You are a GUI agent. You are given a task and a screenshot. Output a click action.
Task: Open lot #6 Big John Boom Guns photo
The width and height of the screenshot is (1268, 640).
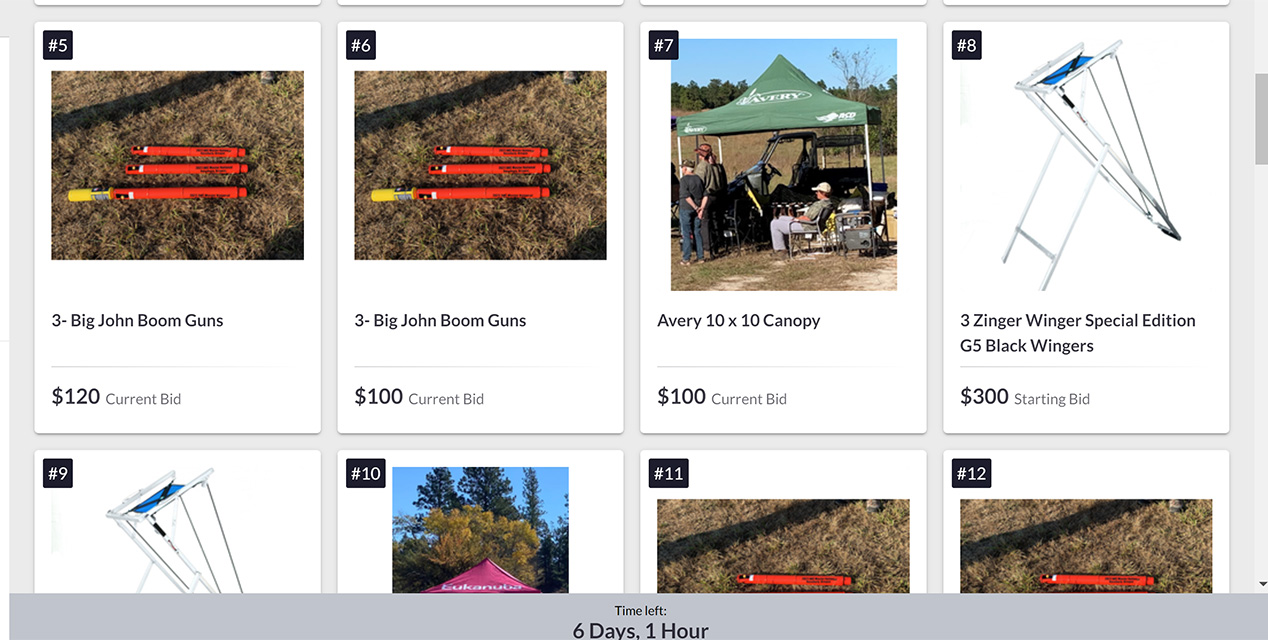(x=480, y=165)
